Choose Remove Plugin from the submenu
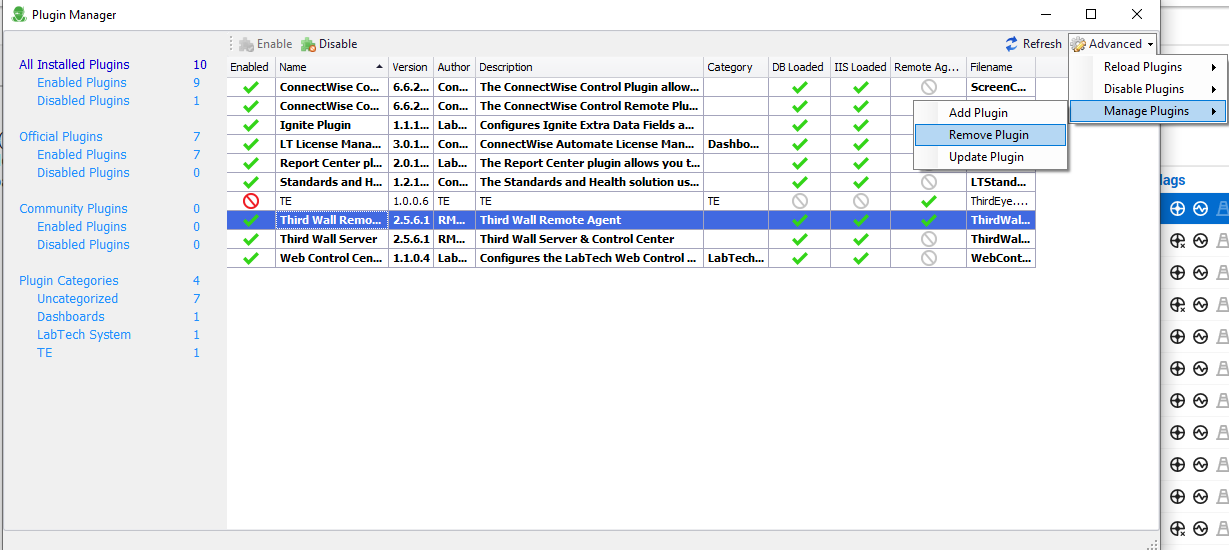This screenshot has width=1229, height=550. click(x=990, y=135)
